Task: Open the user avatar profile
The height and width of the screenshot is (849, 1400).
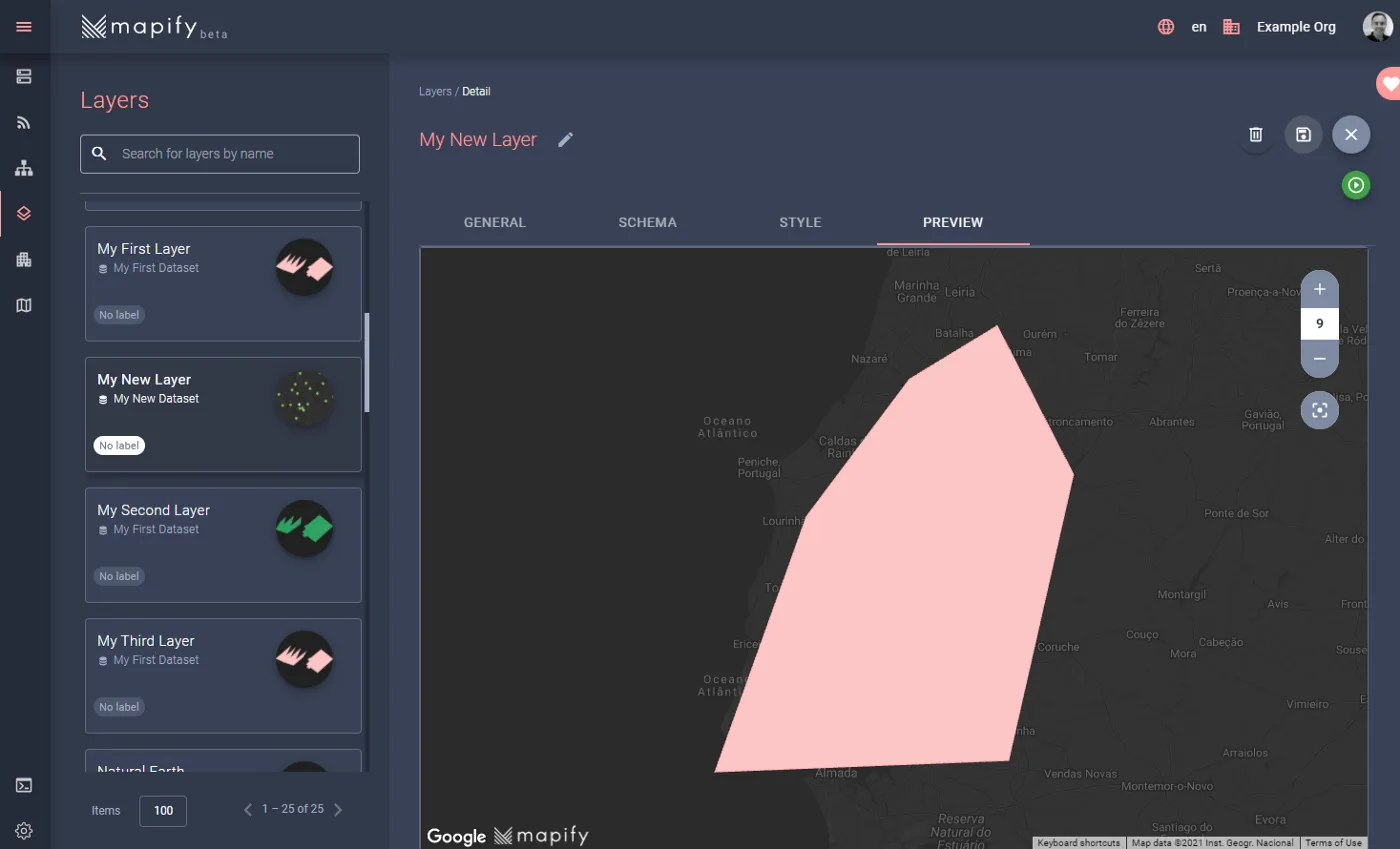Action: tap(1378, 27)
